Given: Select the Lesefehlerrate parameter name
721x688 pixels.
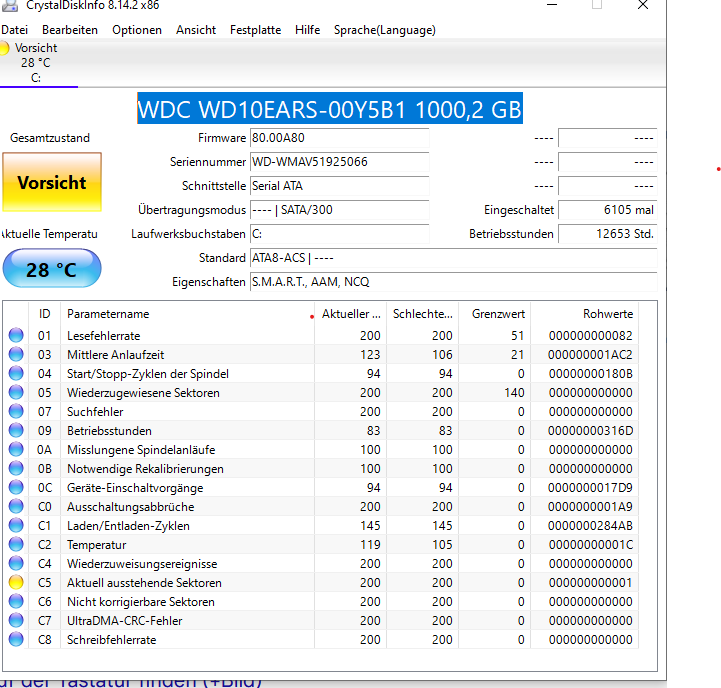Looking at the screenshot, I should (x=103, y=336).
